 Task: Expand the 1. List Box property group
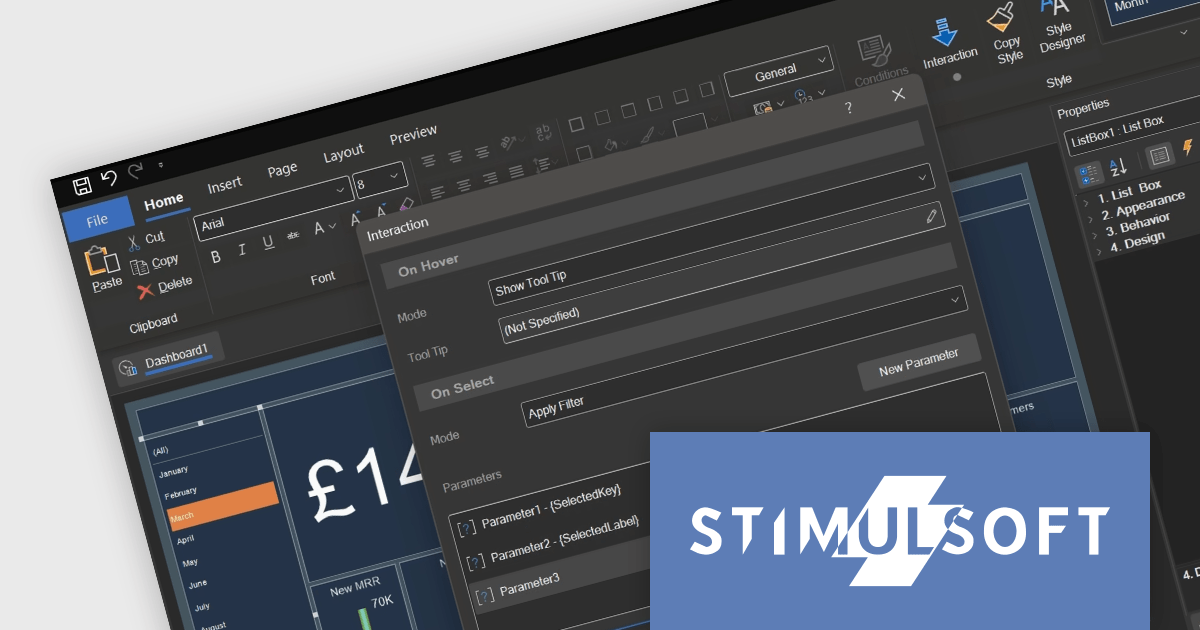coord(1086,201)
